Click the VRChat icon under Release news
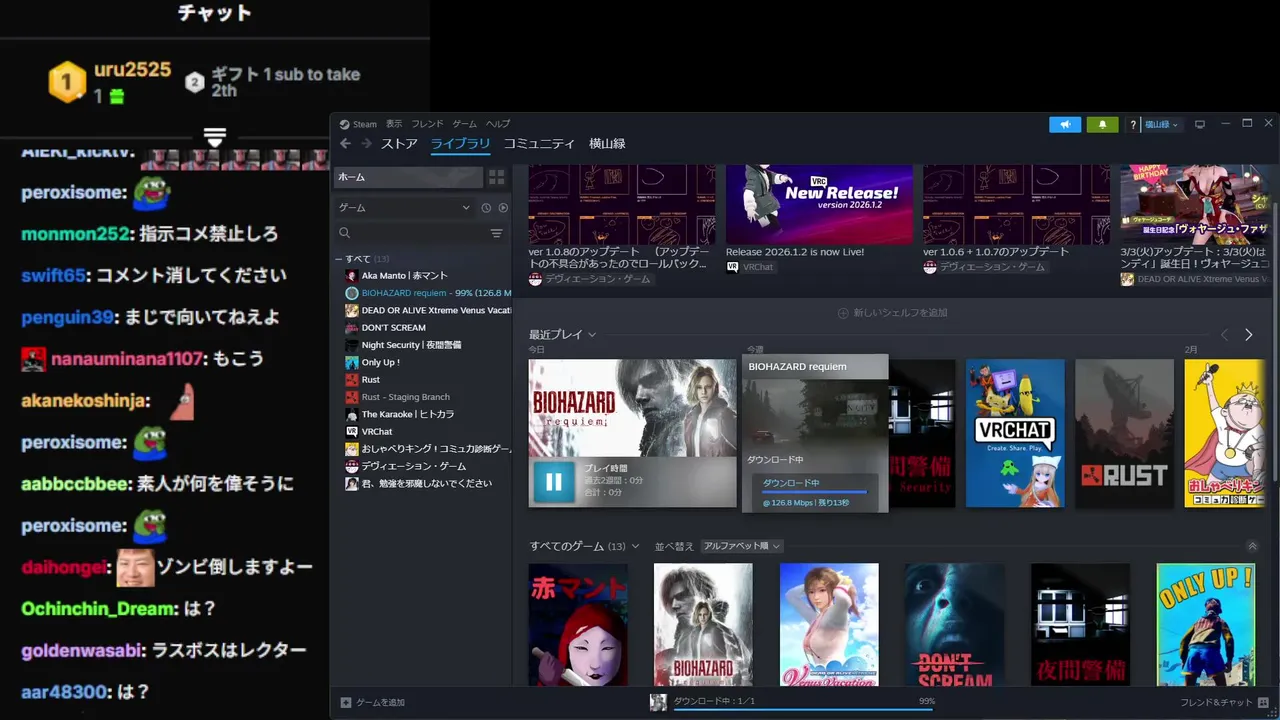The height and width of the screenshot is (720, 1280). (x=733, y=267)
